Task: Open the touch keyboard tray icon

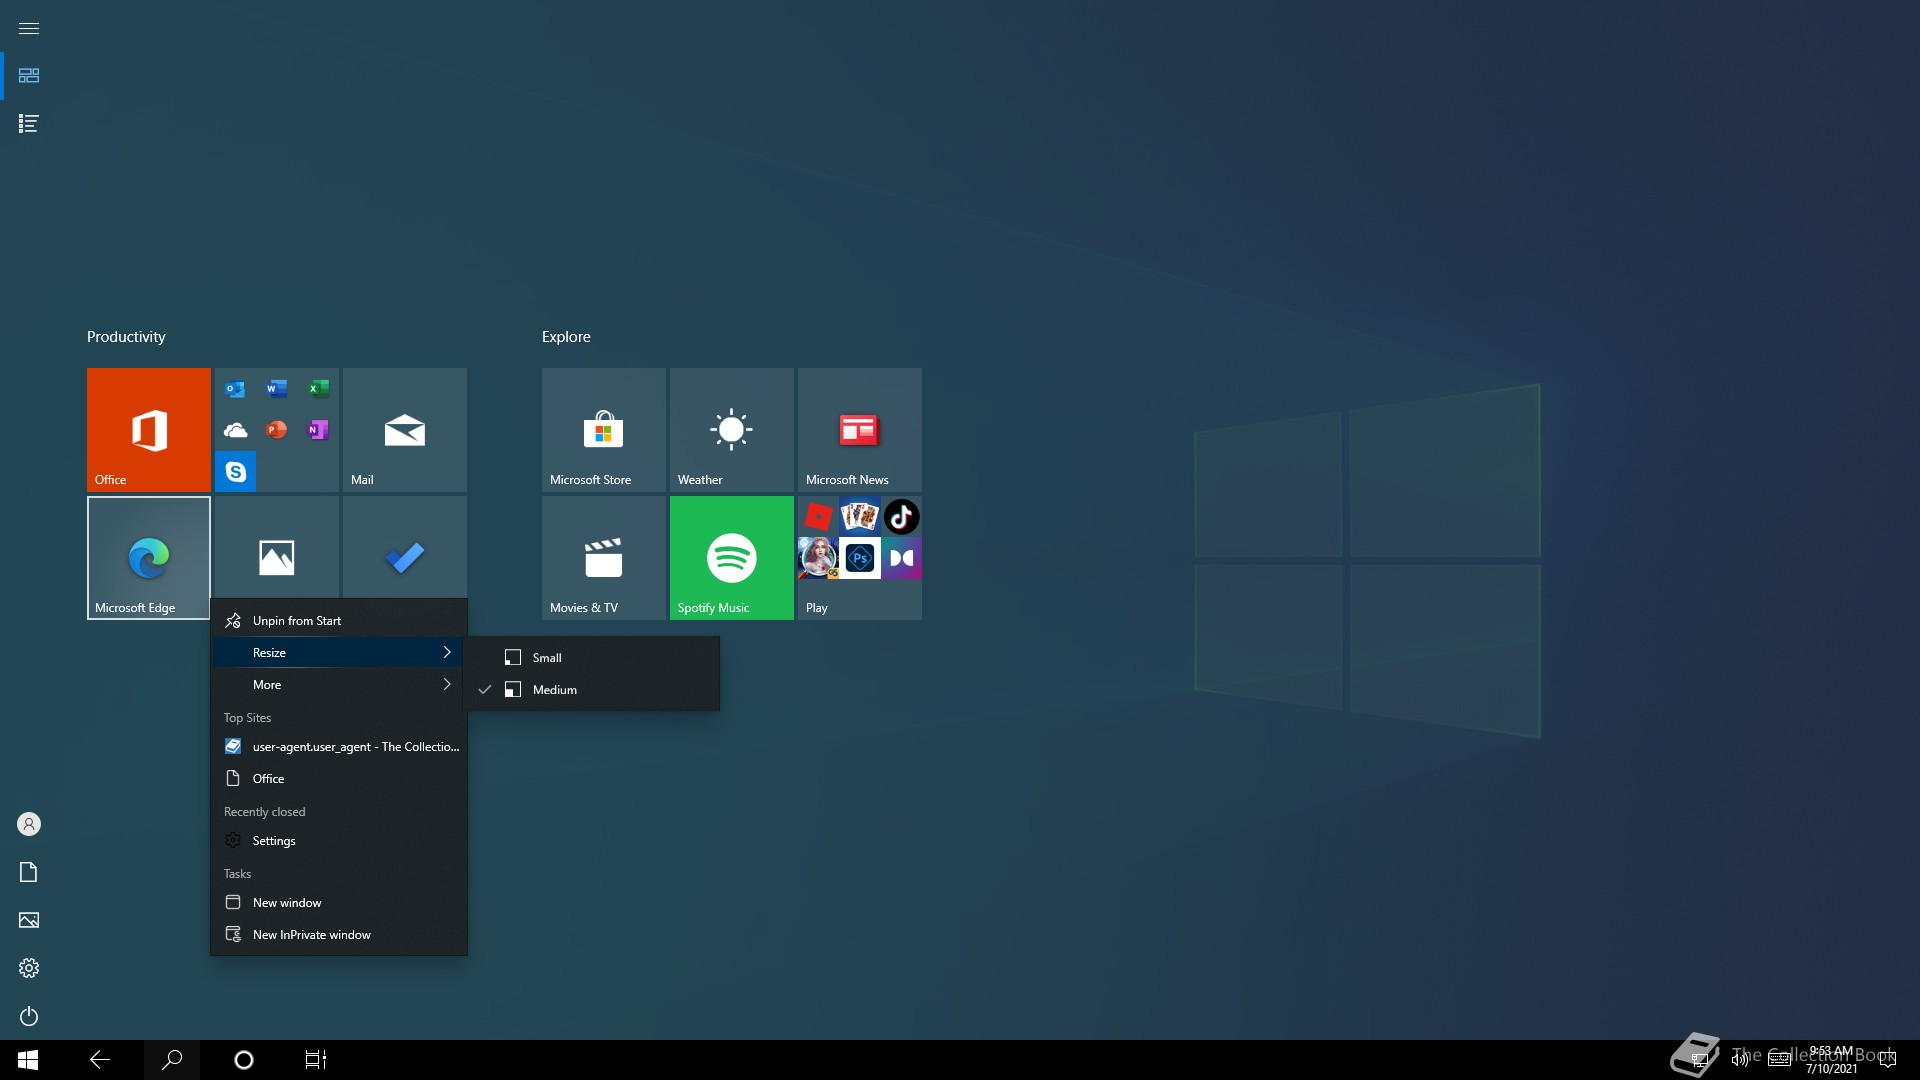Action: point(1780,1060)
